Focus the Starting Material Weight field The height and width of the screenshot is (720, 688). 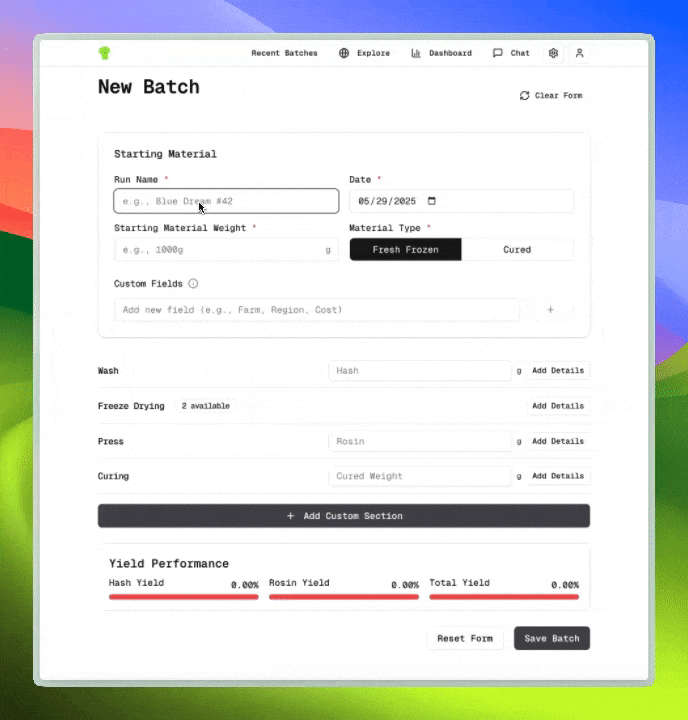(x=218, y=250)
